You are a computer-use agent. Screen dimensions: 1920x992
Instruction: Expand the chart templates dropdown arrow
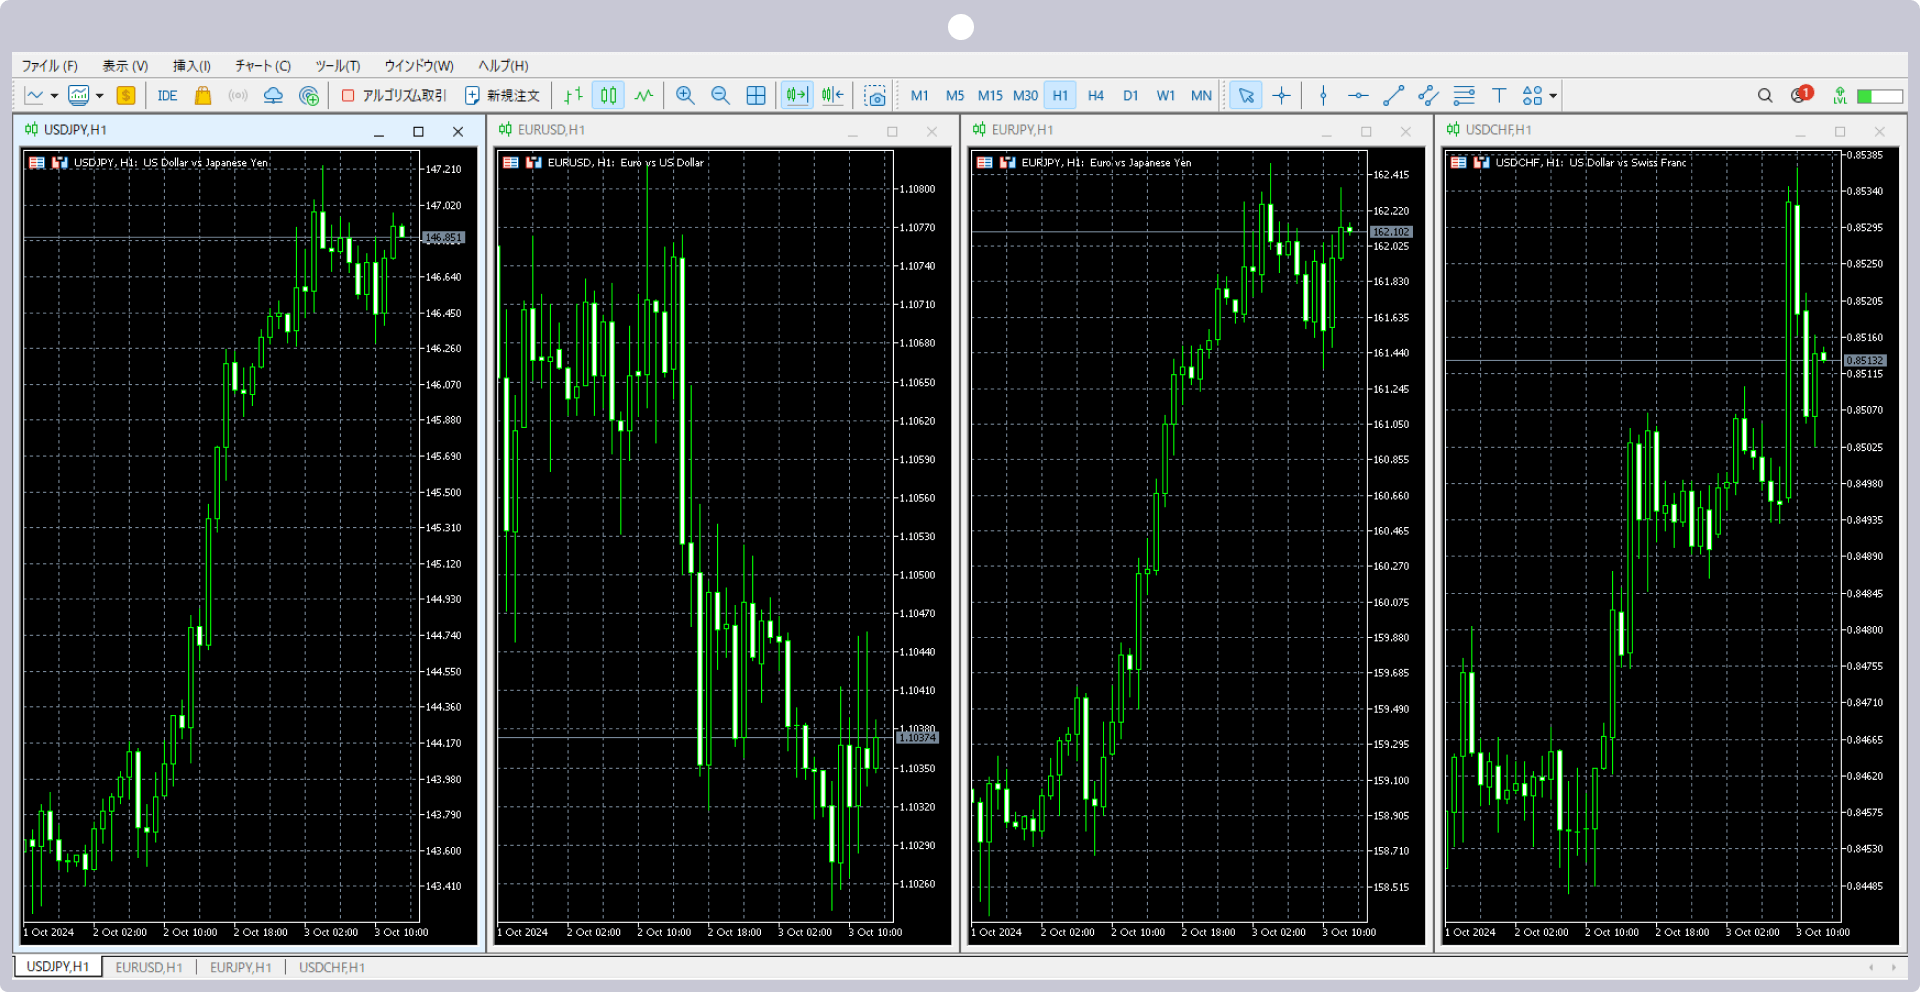(x=100, y=96)
